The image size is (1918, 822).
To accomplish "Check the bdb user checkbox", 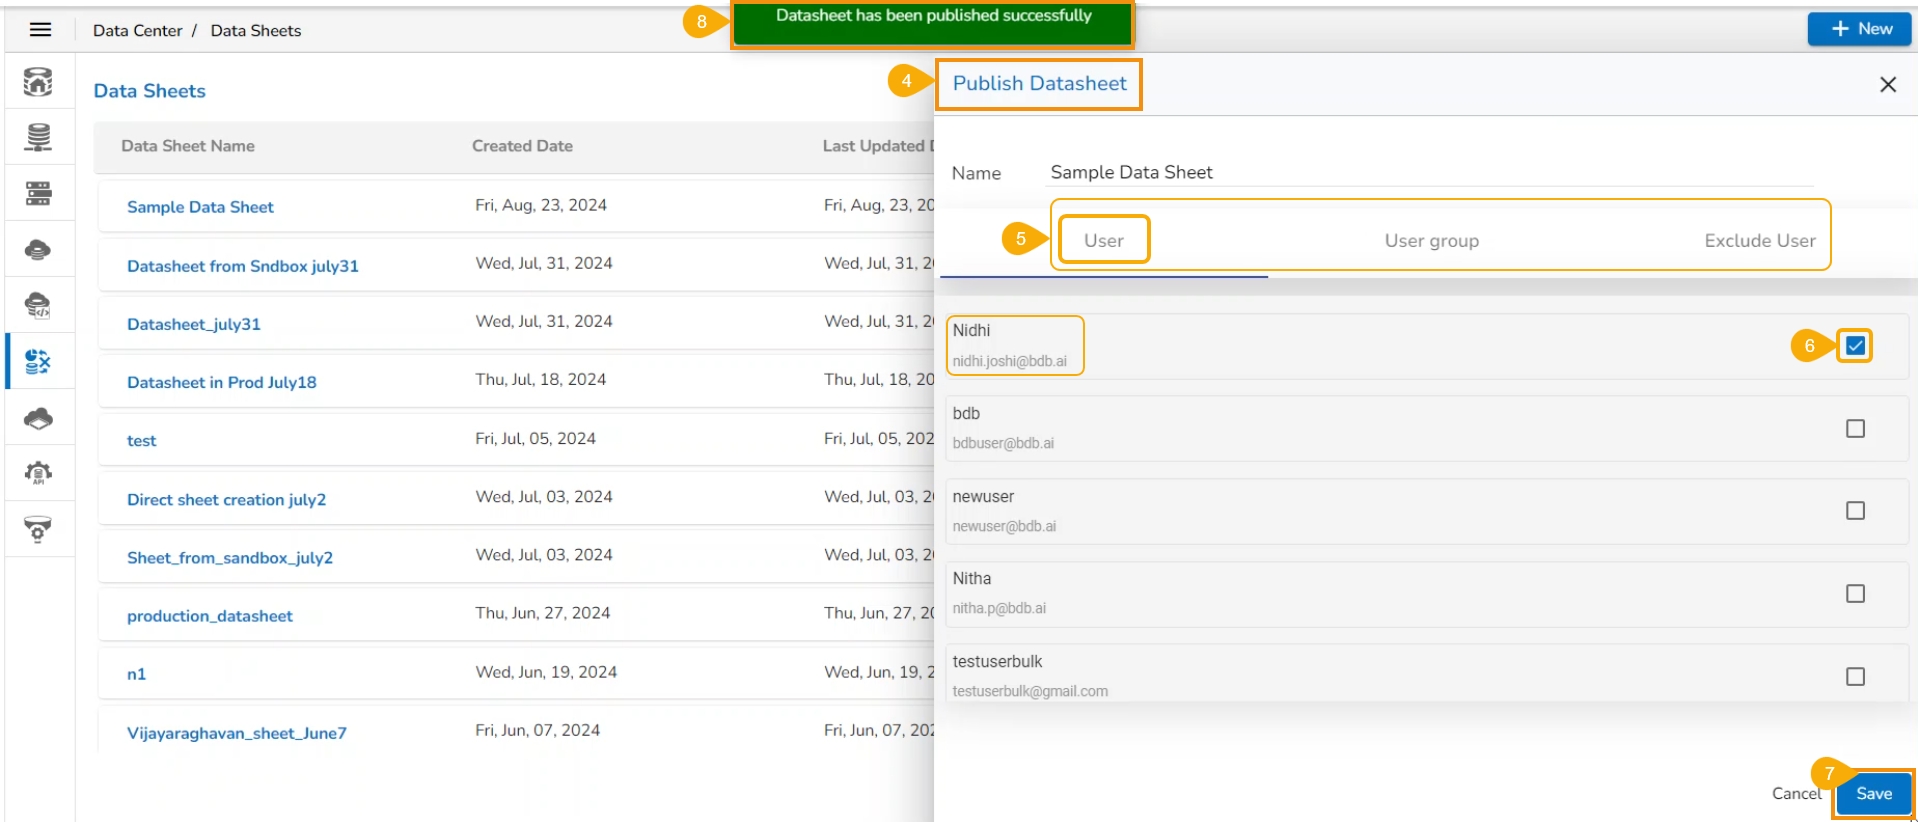I will click(1855, 429).
